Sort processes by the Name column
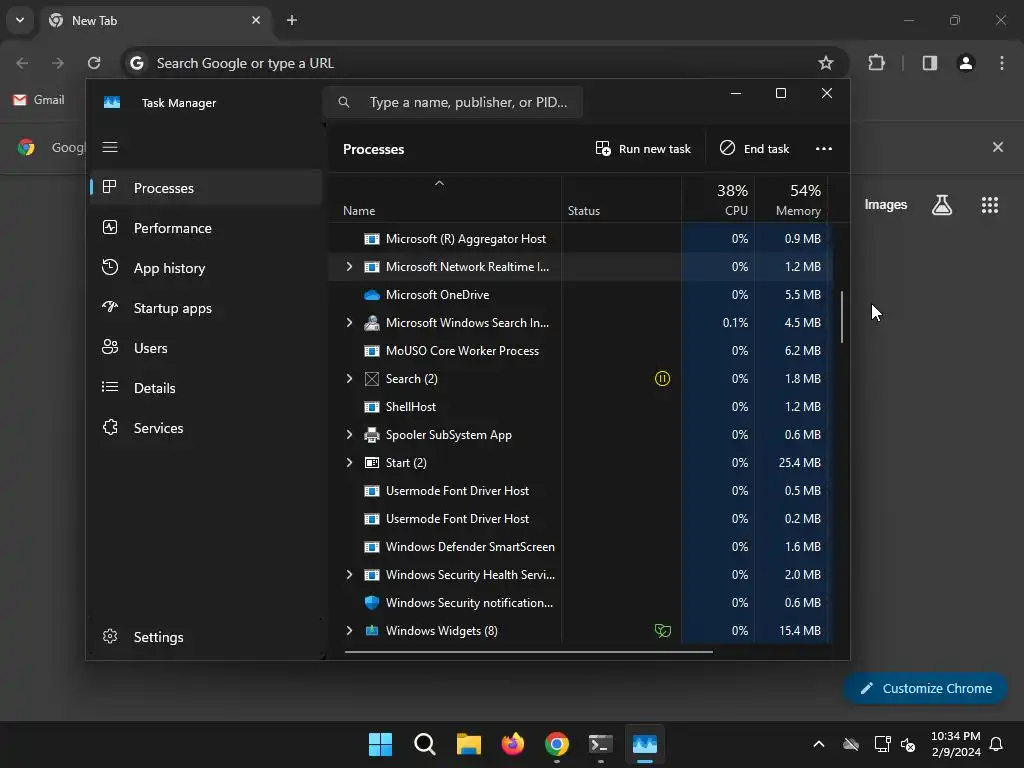 click(x=359, y=211)
